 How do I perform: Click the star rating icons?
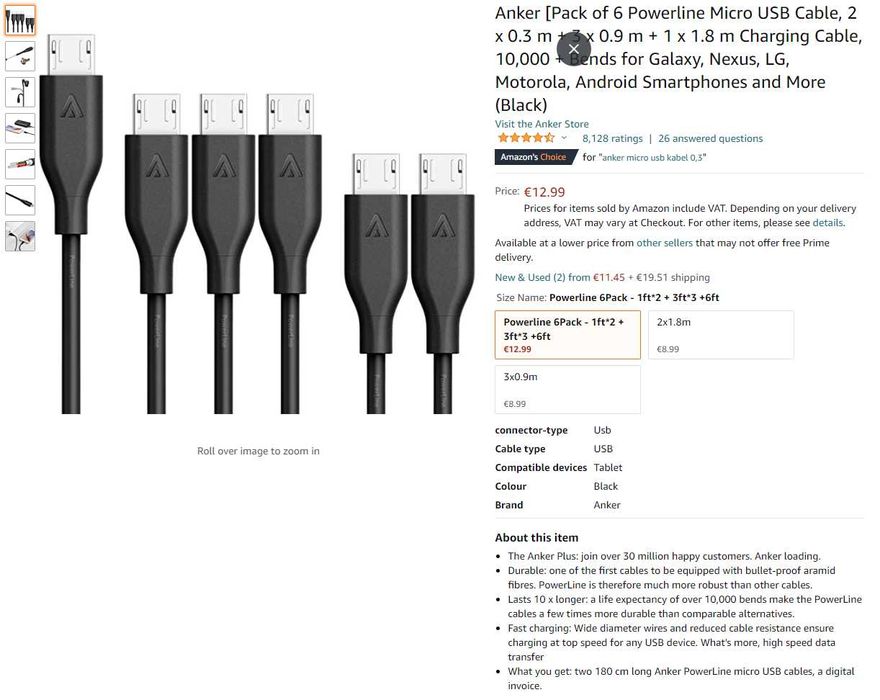(x=525, y=139)
